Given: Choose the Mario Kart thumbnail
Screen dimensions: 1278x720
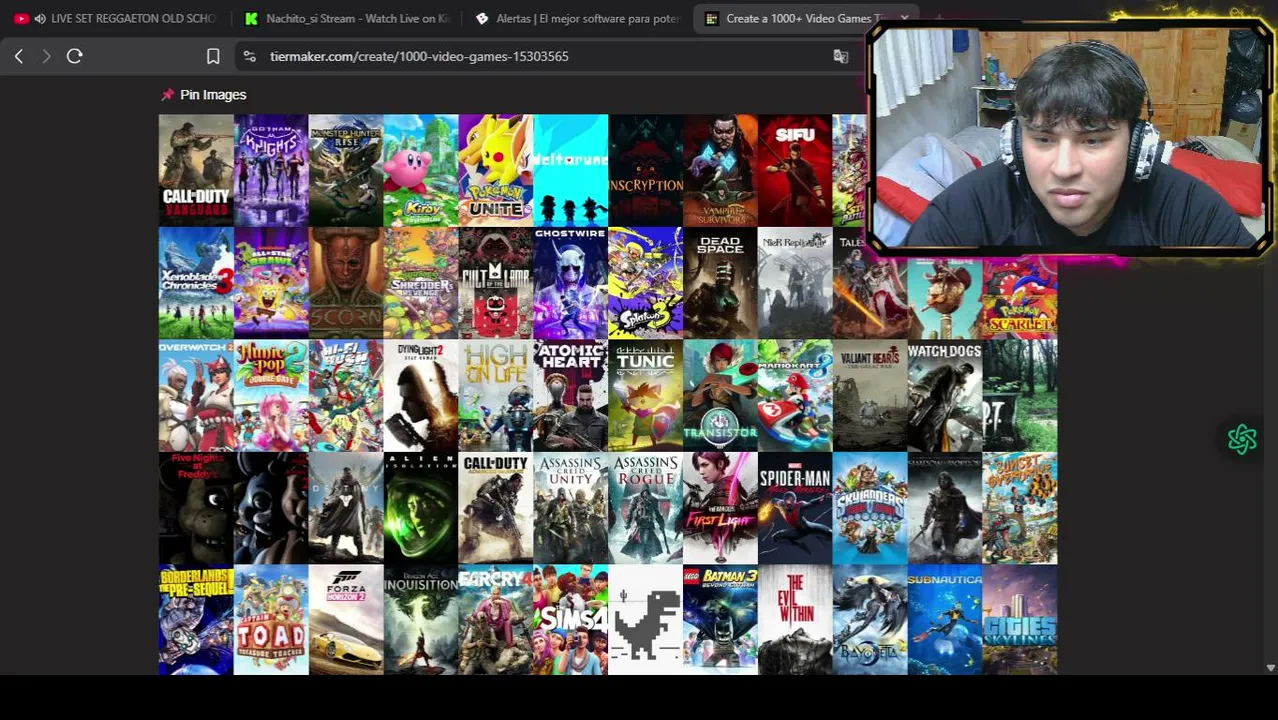Looking at the screenshot, I should 795,396.
